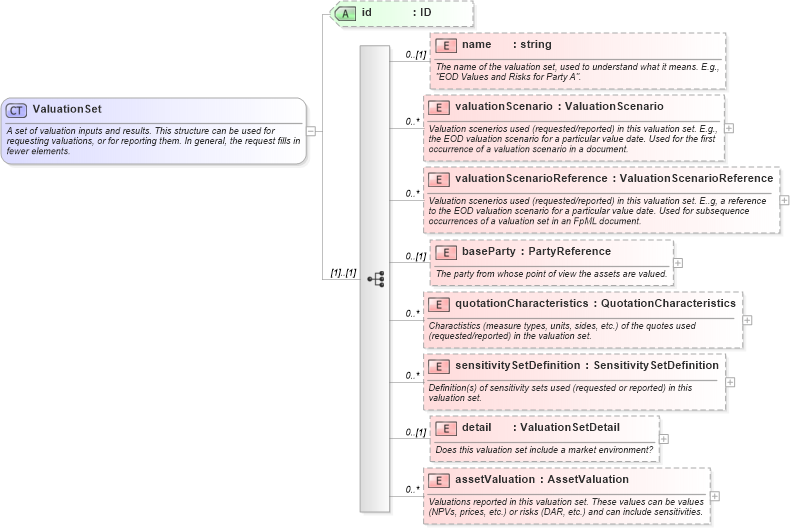Image resolution: width=790 pixels, height=530 pixels.
Task: Click the 0..* cardinality beside valuationScenarioReference
Action: click(x=413, y=193)
